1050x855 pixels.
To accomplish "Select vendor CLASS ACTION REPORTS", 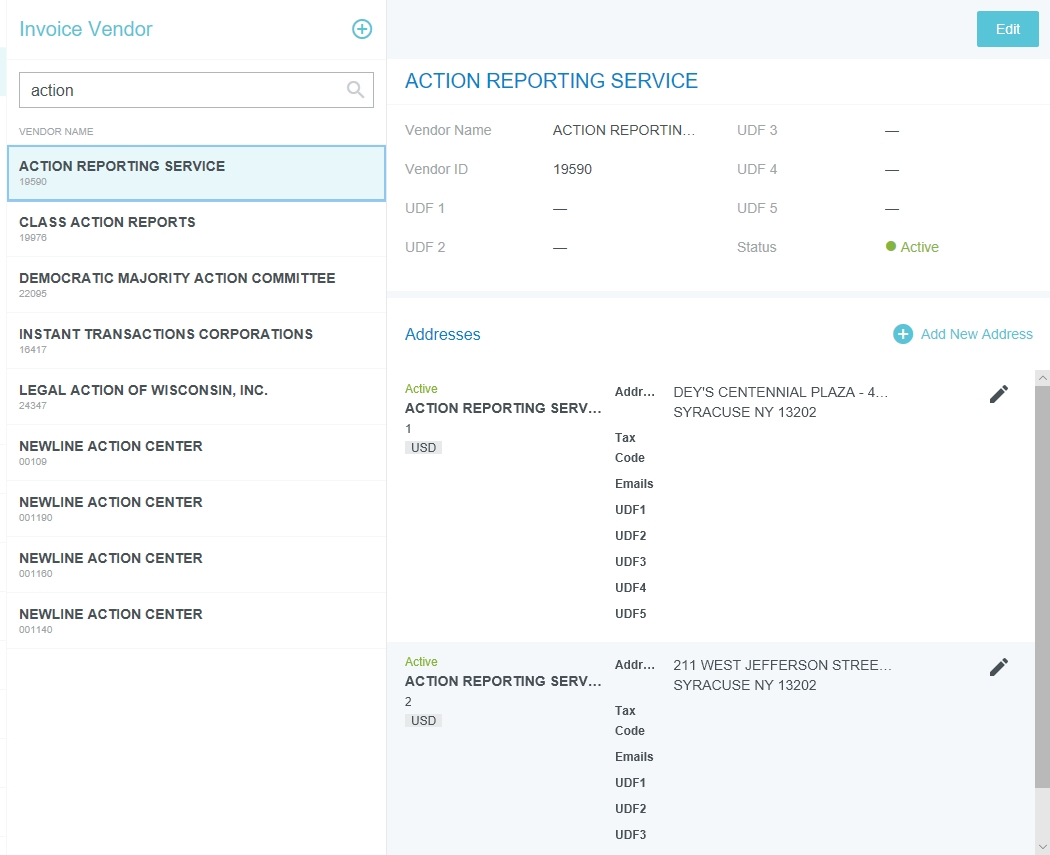I will 196,229.
